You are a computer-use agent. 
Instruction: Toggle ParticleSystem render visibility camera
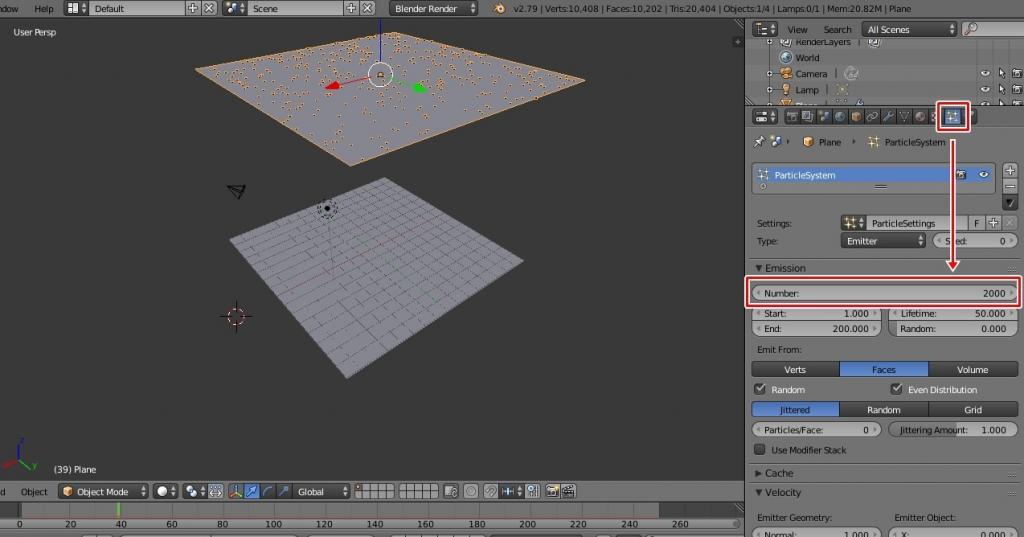[961, 174]
